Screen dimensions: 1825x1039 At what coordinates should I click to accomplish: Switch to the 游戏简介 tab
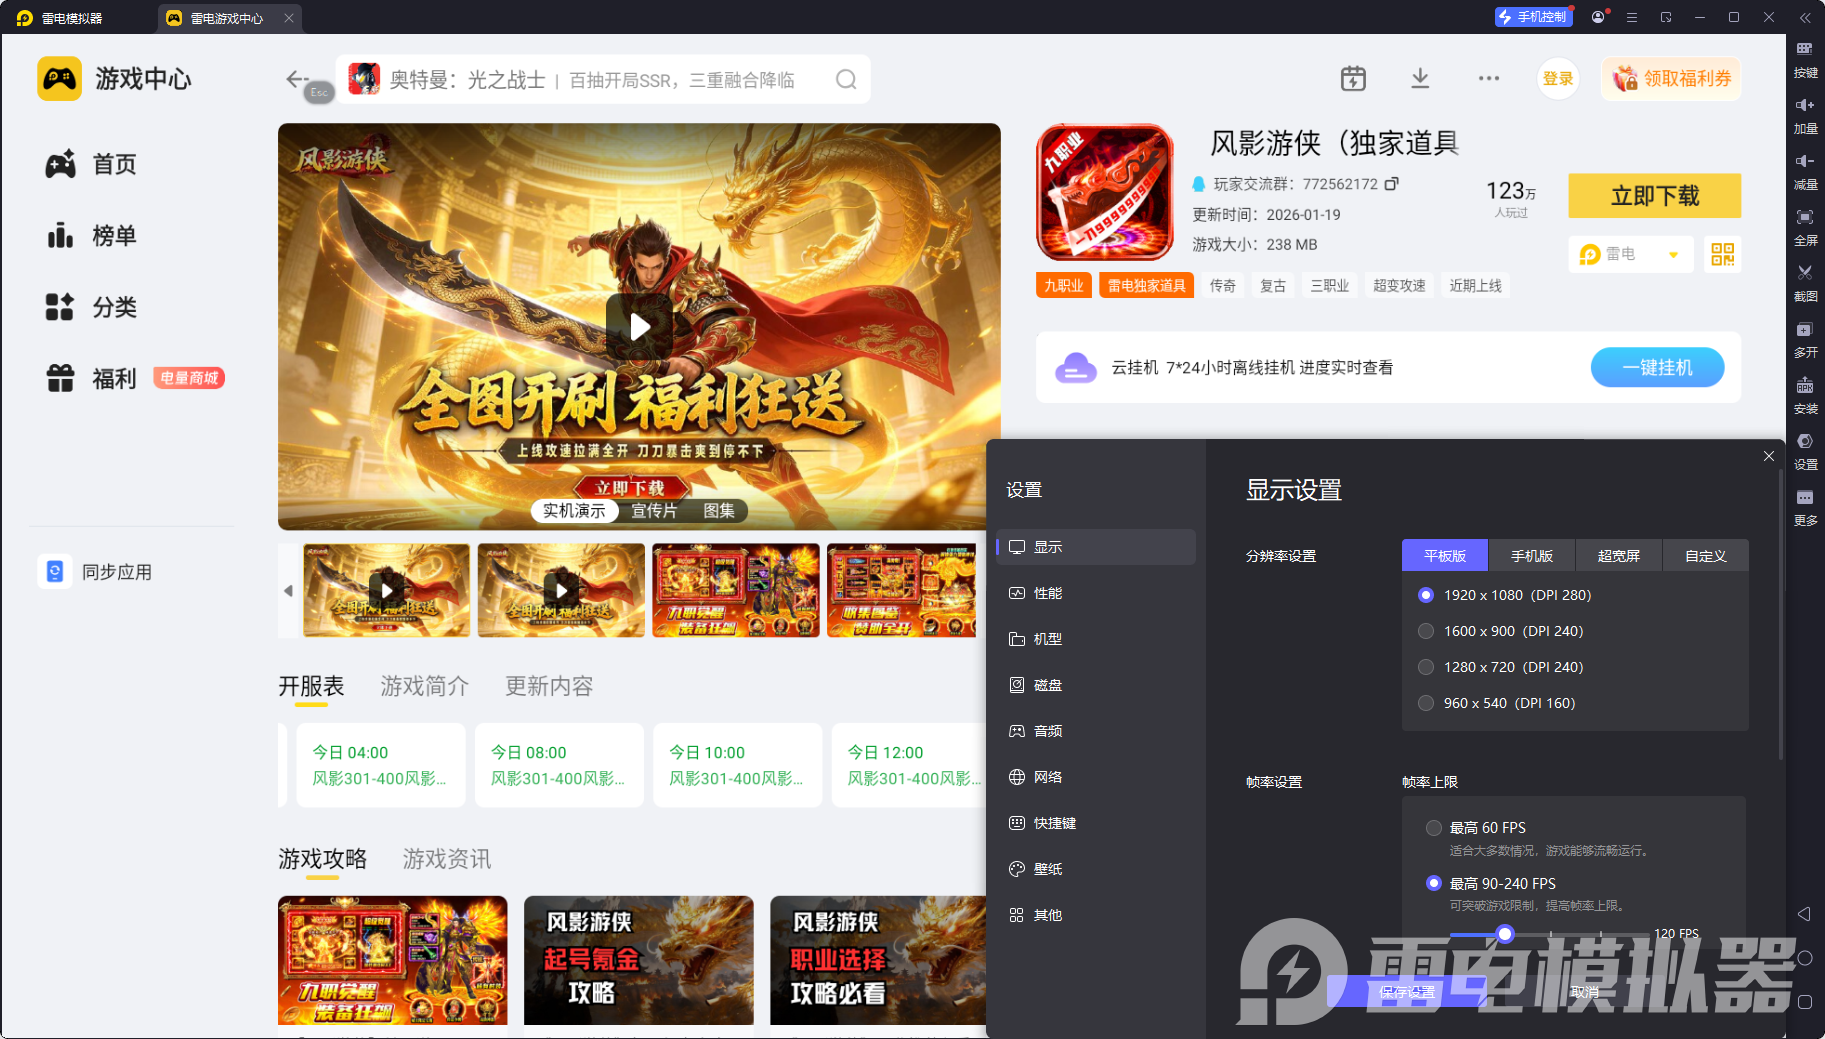[x=425, y=686]
